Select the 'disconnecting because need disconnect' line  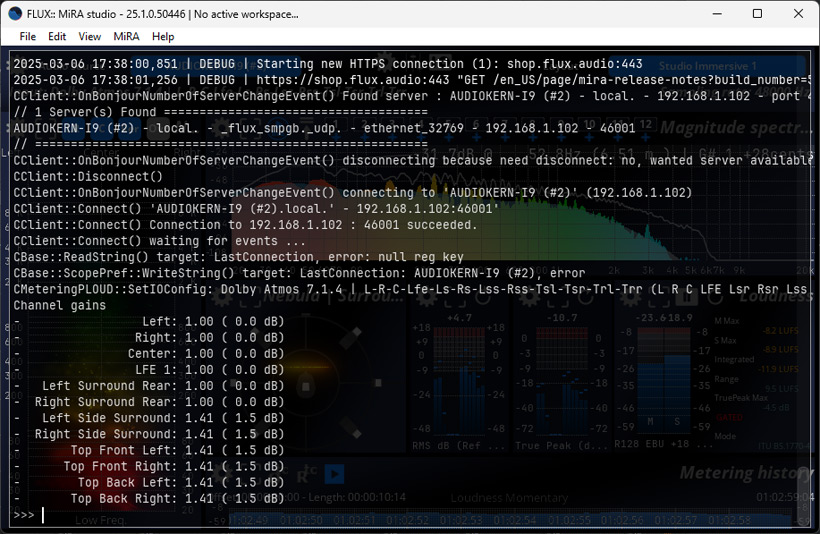coord(412,161)
